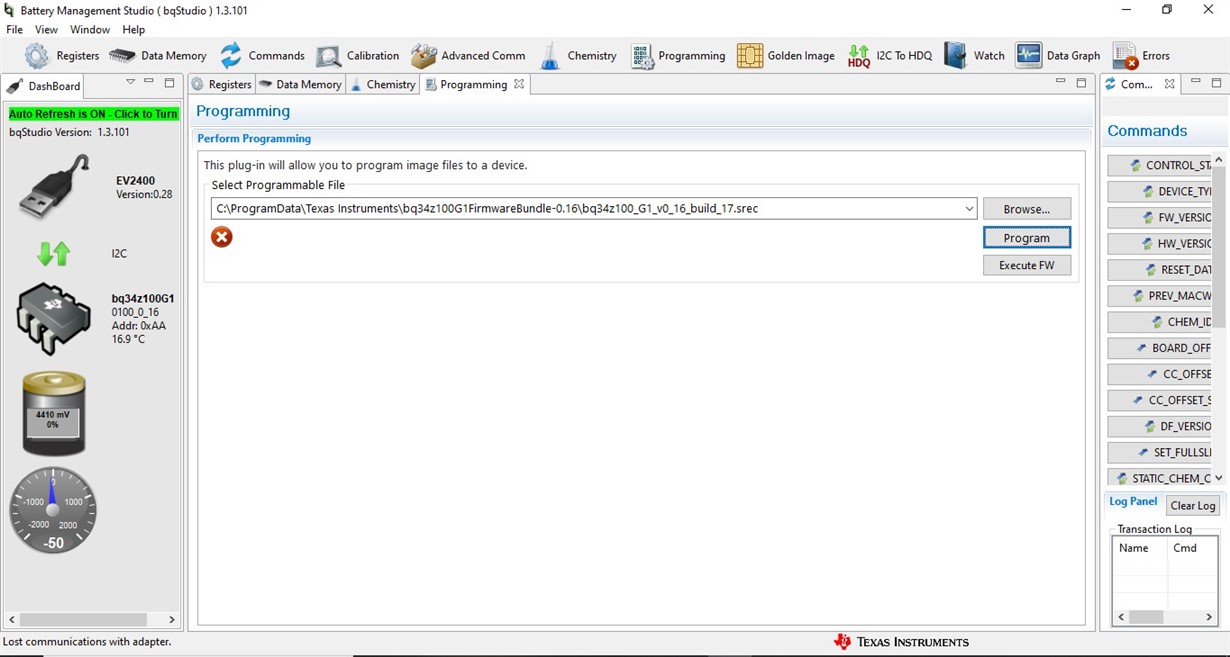1230x657 pixels.
Task: Switch to the Chemistry tab
Action: tap(382, 84)
